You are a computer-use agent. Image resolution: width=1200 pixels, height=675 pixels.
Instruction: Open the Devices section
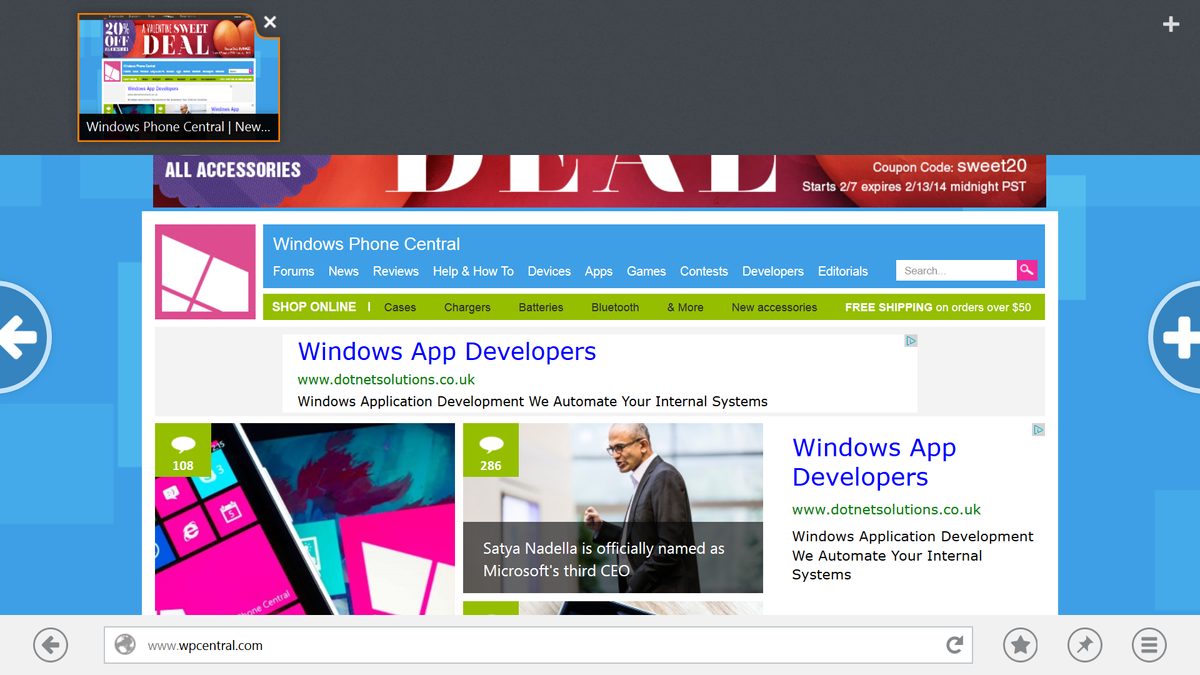click(549, 271)
